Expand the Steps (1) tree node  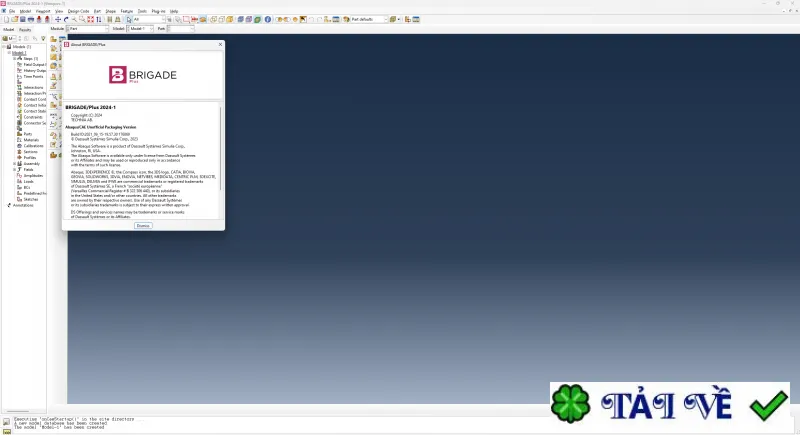(14, 59)
